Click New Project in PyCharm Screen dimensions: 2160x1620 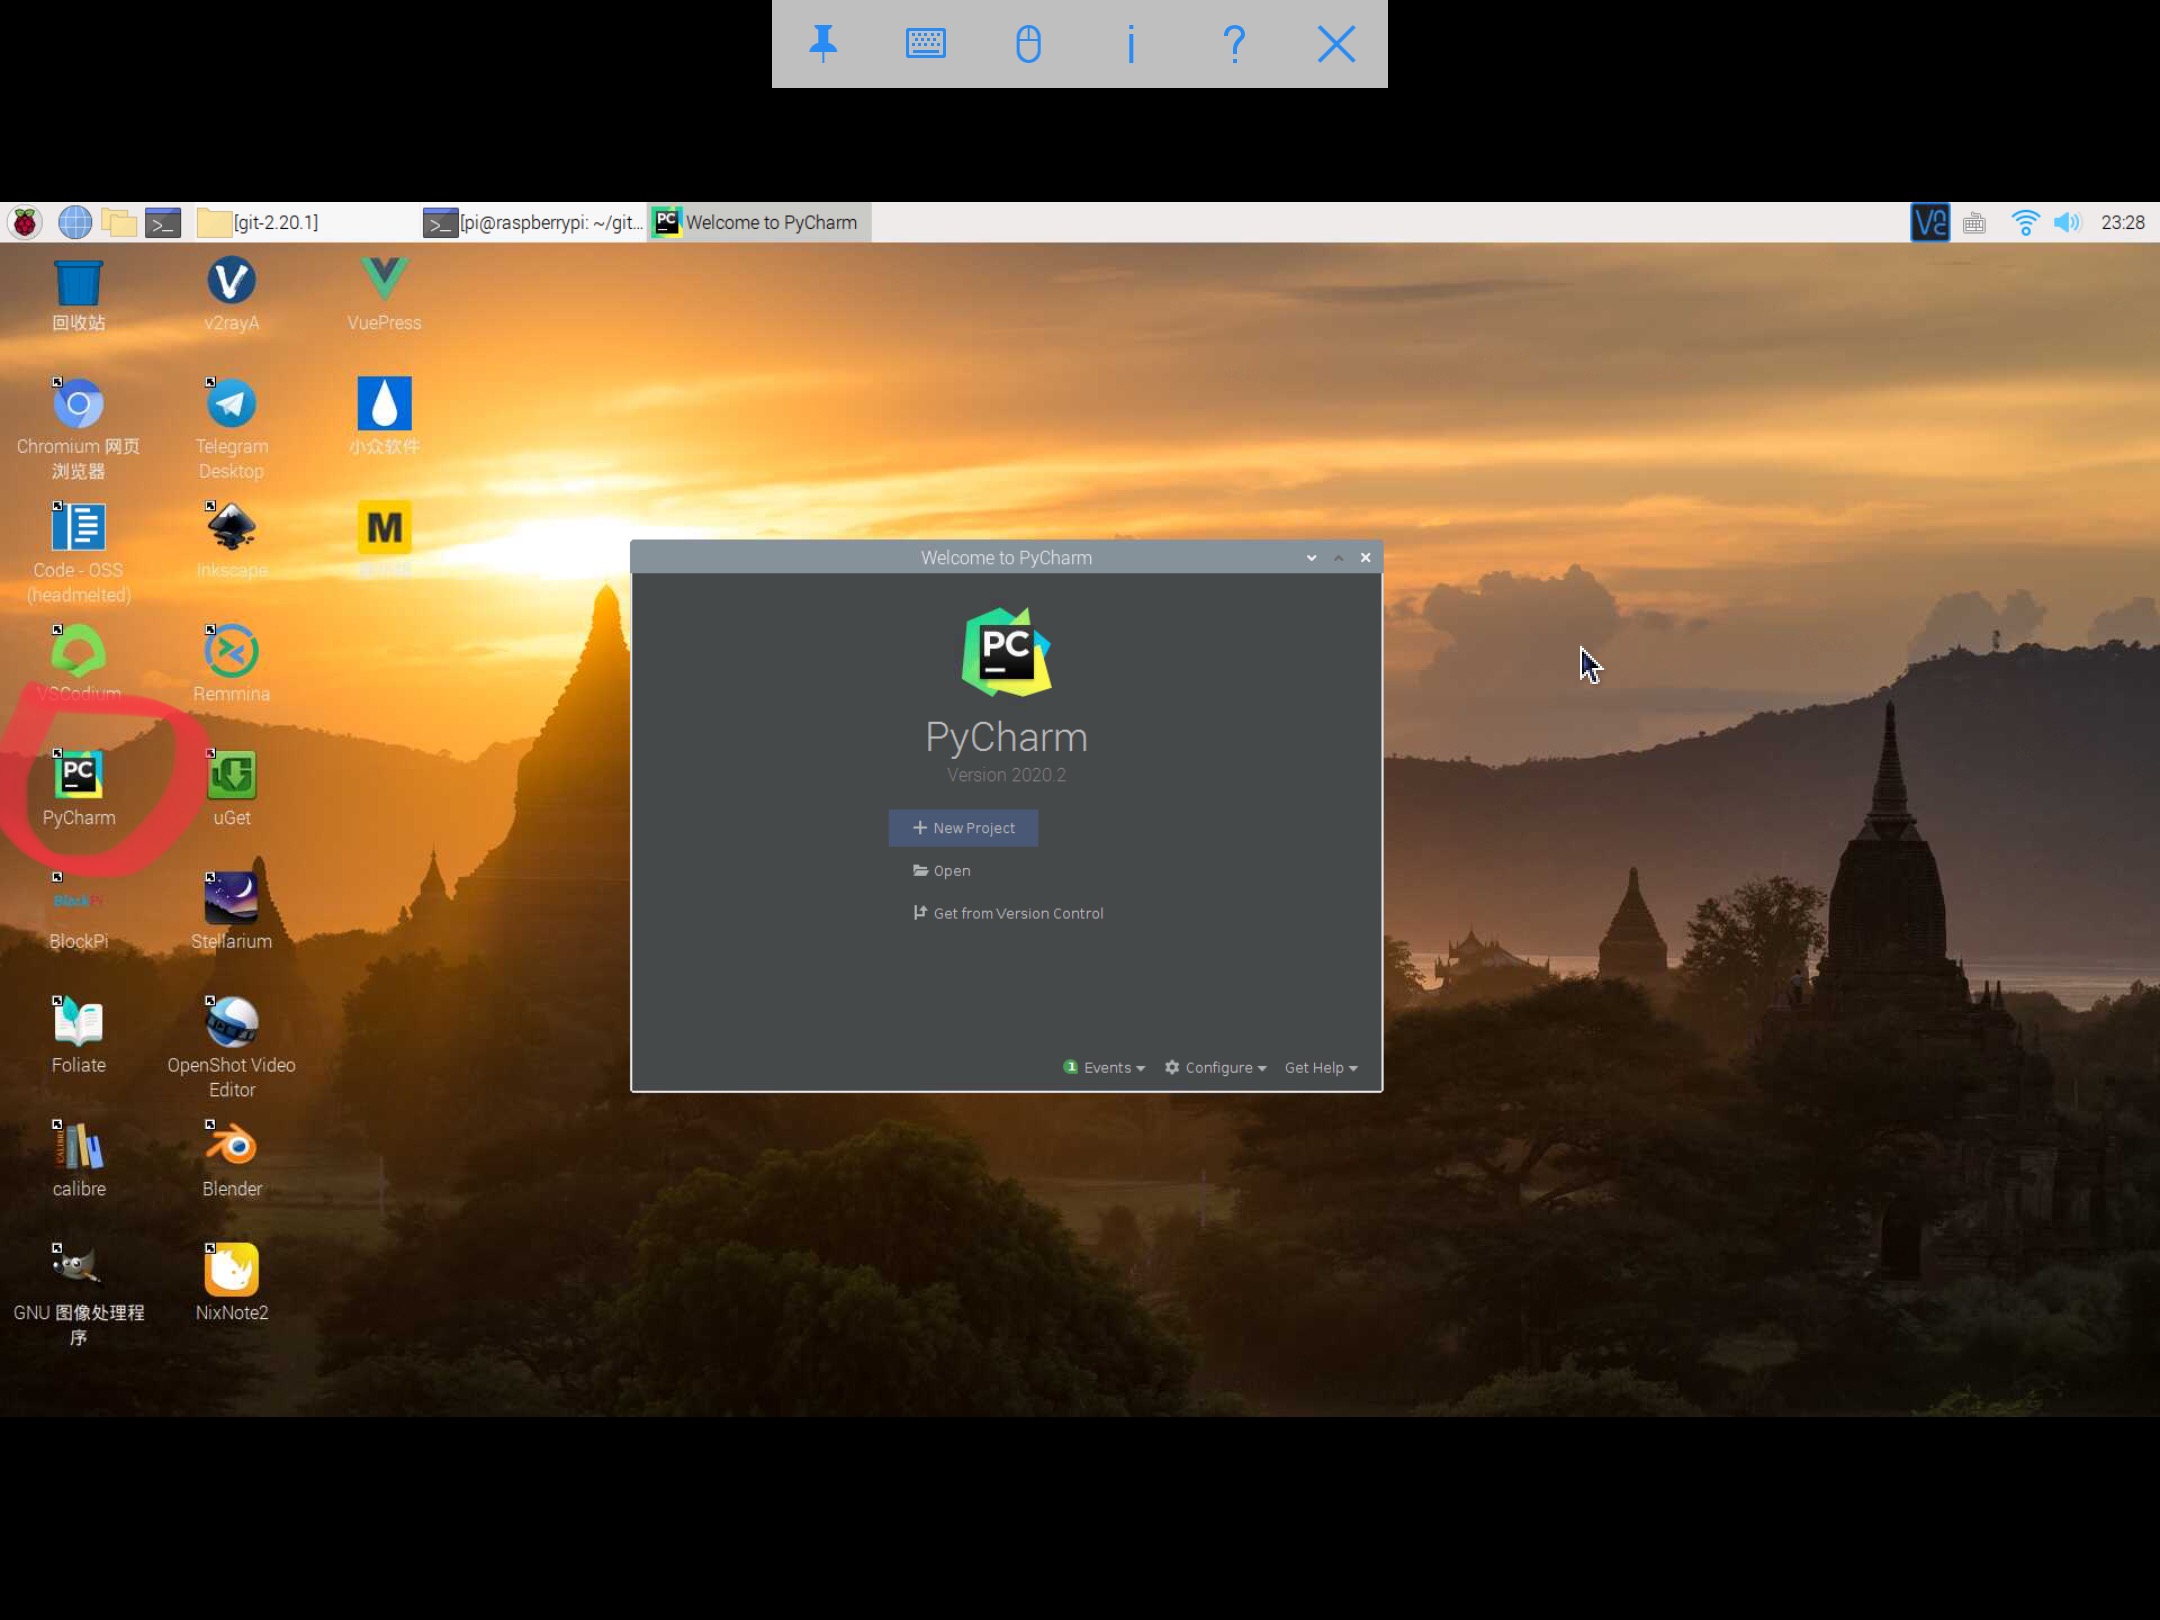pos(963,828)
